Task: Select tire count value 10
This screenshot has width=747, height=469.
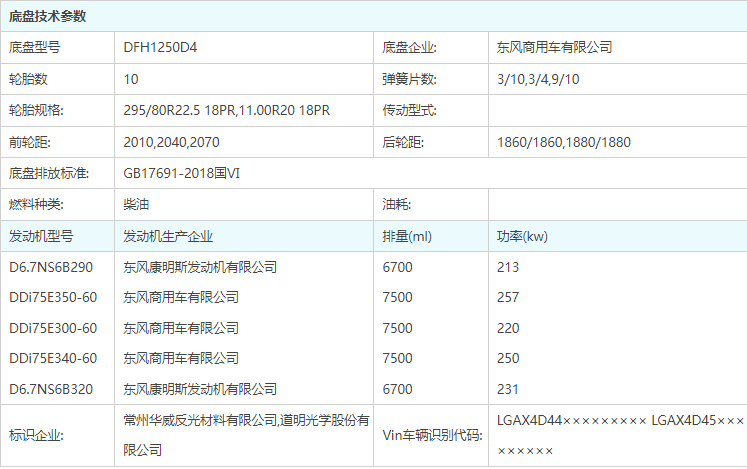Action: 131,79
